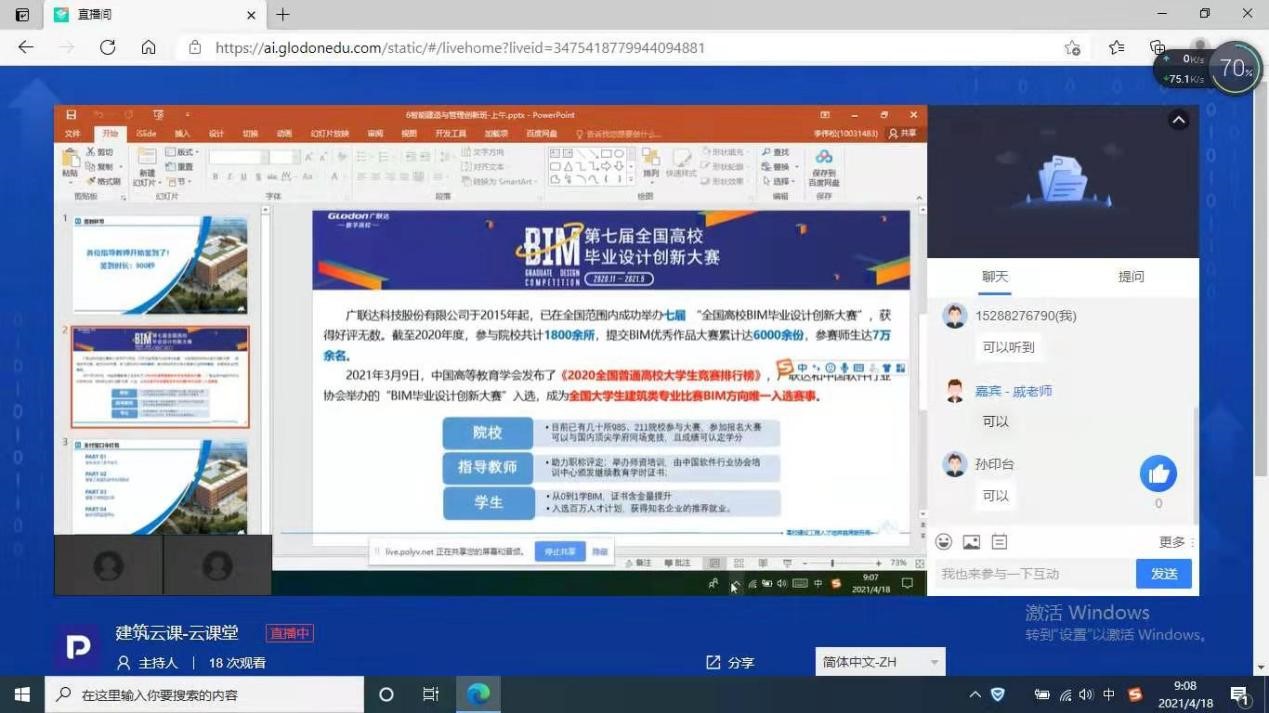
Task: Click the 建筑云课 channel logo
Action: coord(78,648)
